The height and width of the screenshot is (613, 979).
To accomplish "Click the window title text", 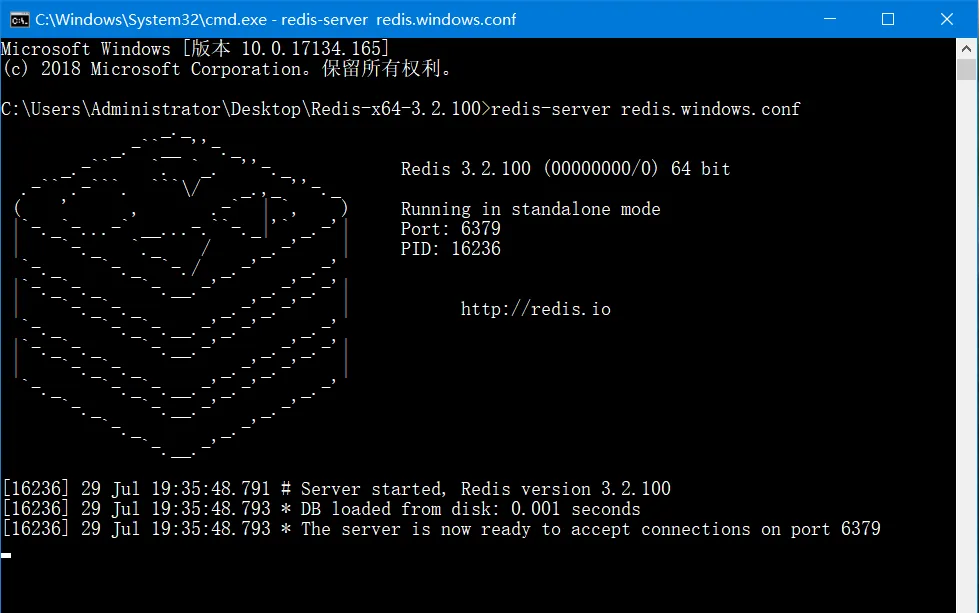I will click(x=275, y=20).
